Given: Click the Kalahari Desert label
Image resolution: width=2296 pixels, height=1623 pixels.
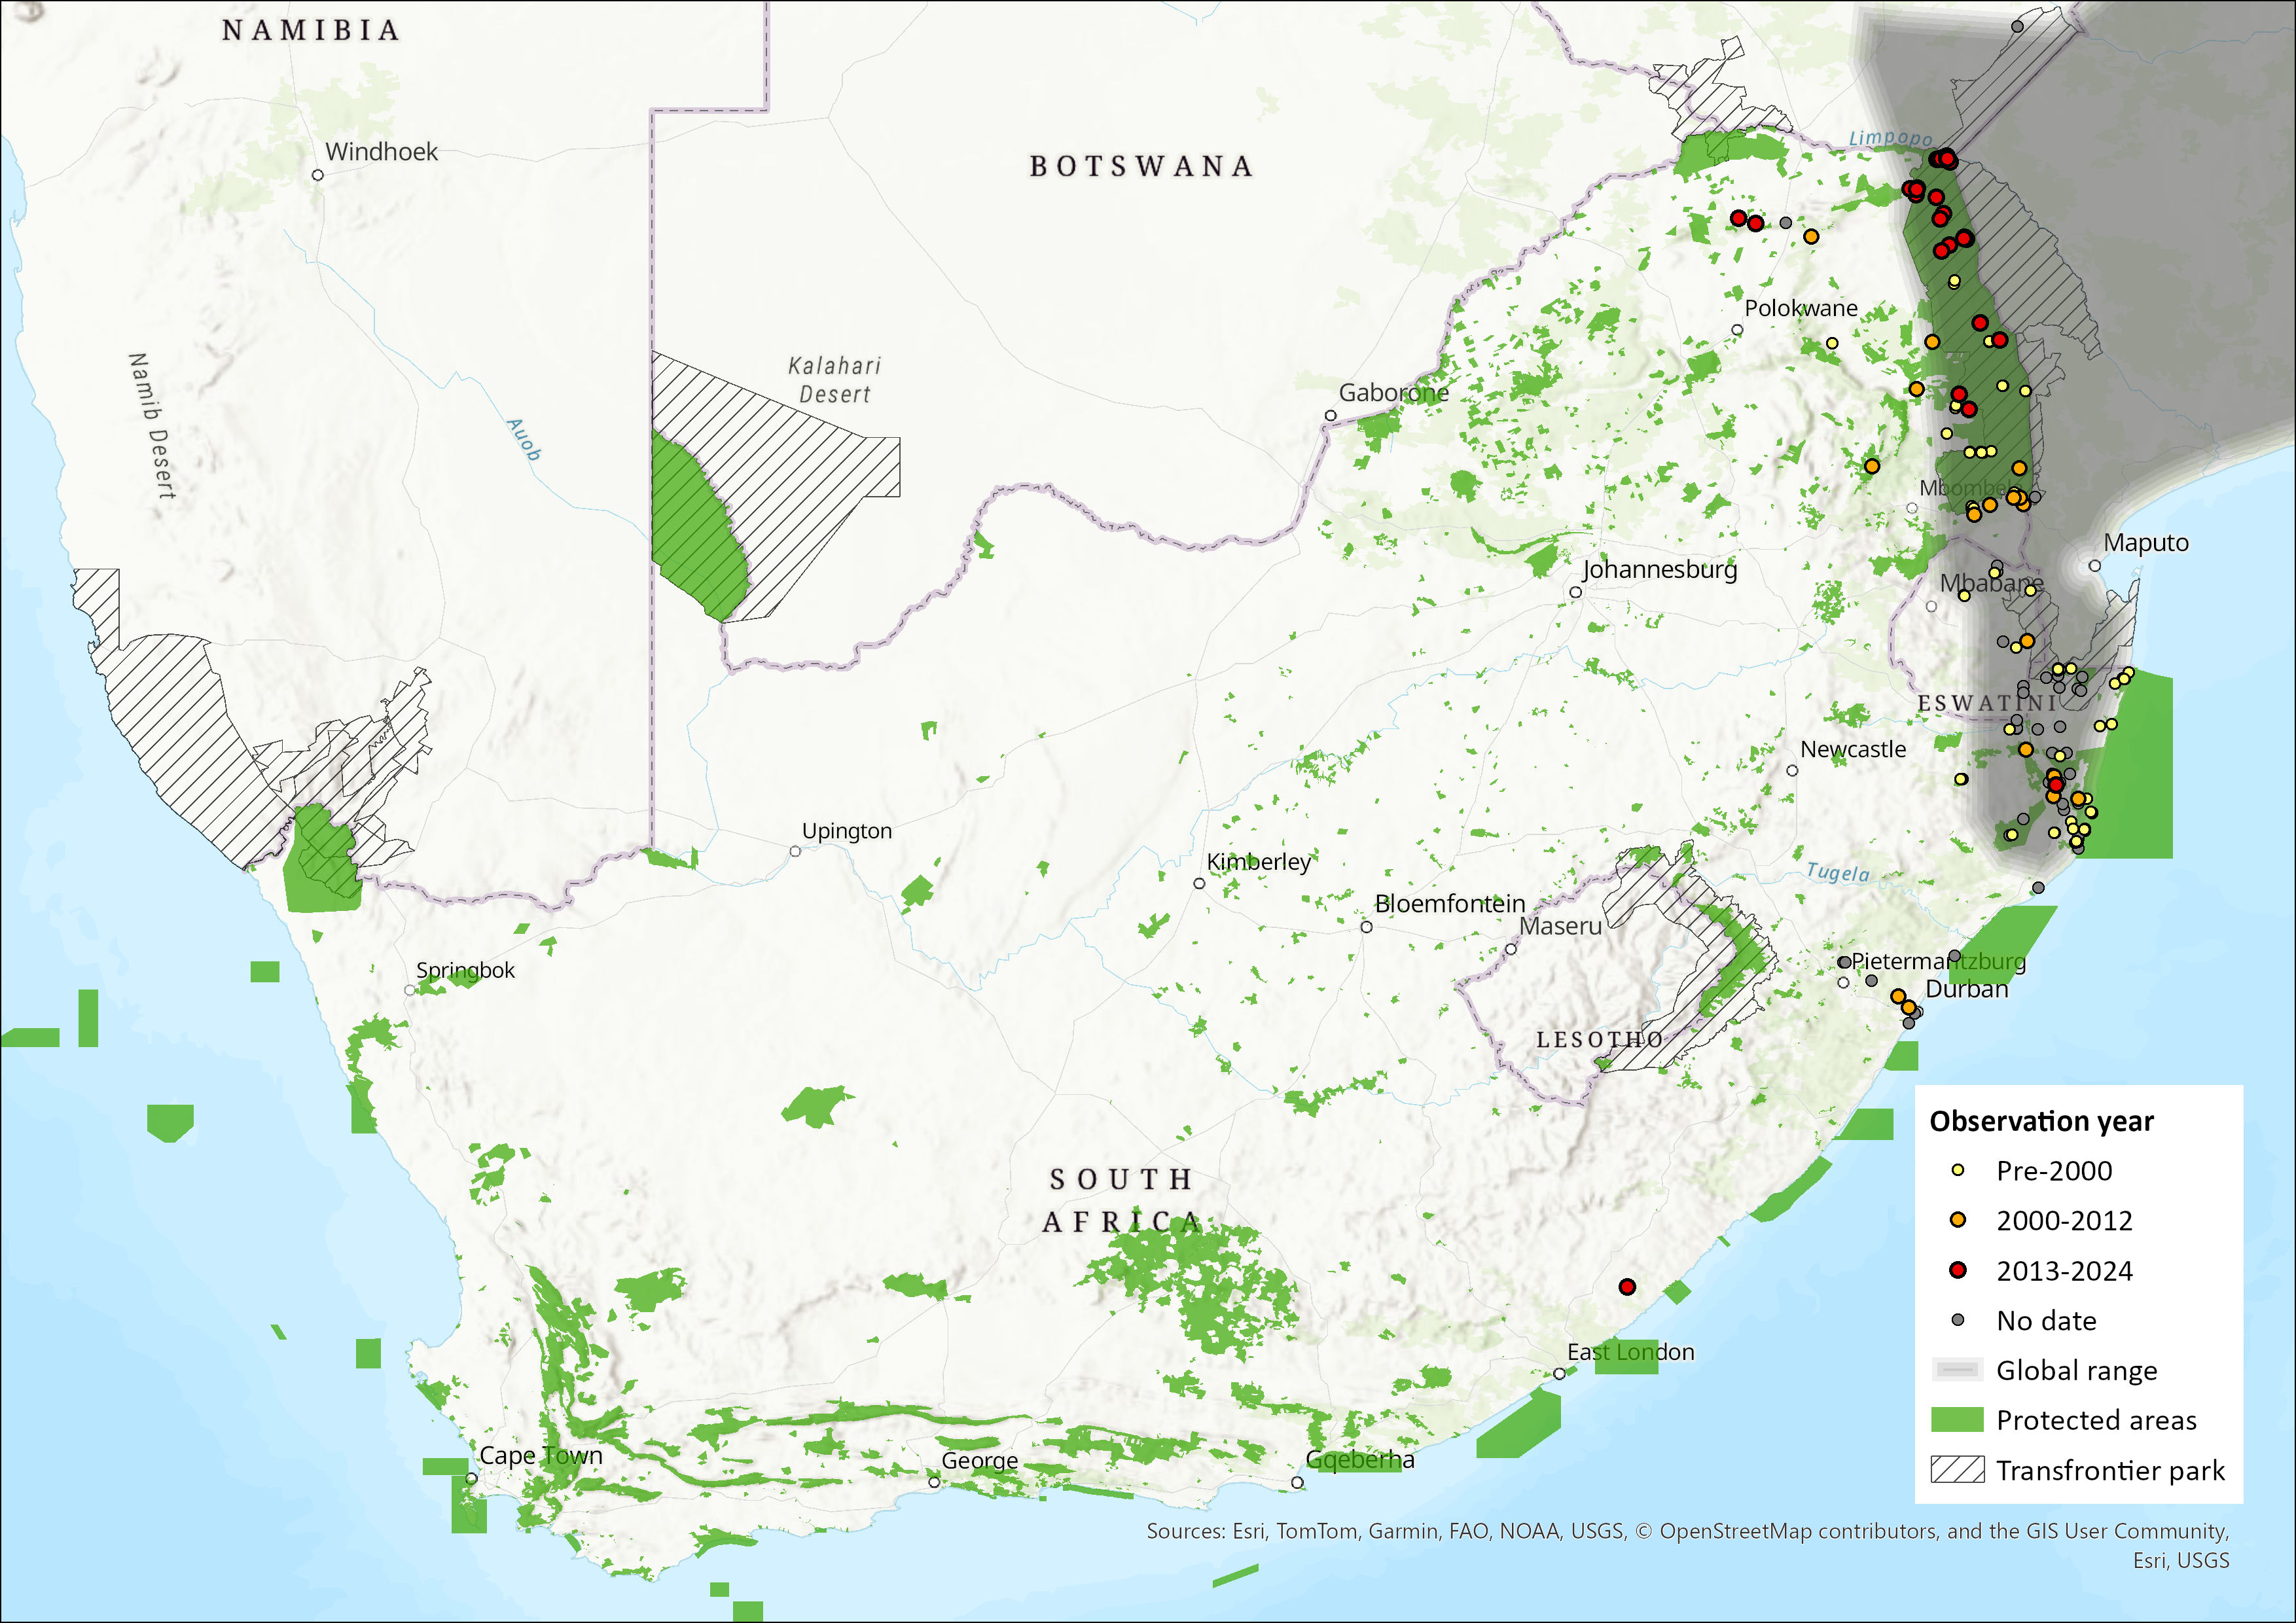Looking at the screenshot, I should (x=834, y=380).
